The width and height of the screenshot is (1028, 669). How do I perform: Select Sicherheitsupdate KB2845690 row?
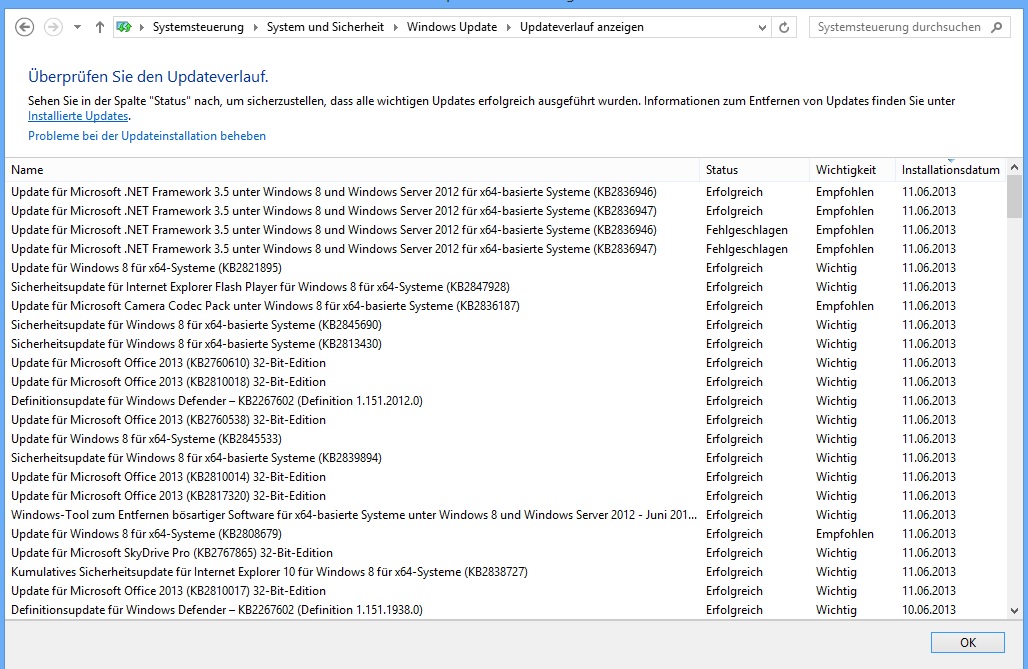point(505,325)
